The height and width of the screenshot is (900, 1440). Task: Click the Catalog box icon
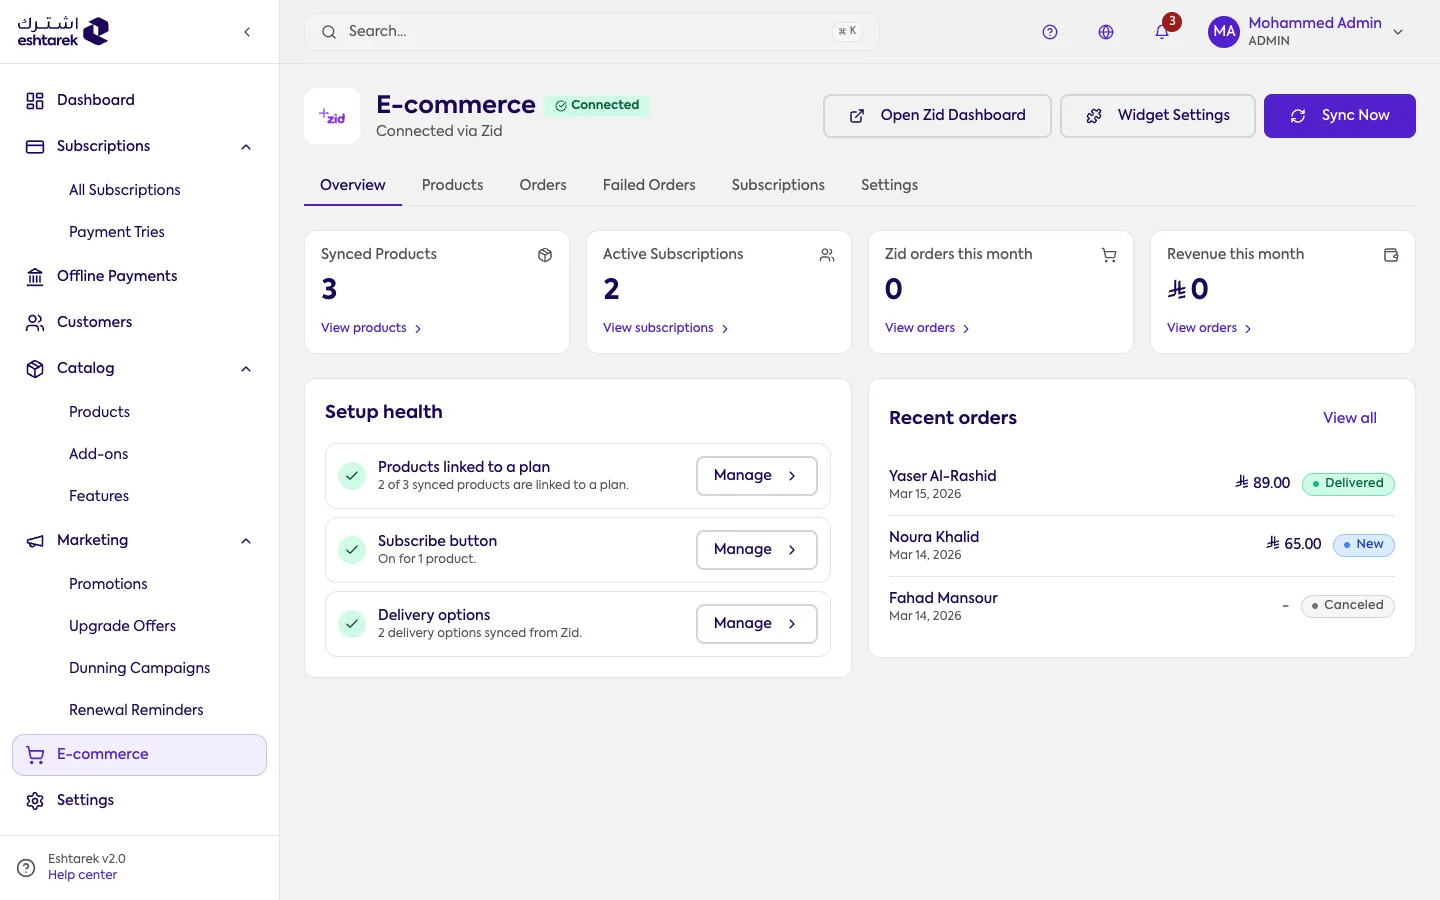pyautogui.click(x=35, y=368)
